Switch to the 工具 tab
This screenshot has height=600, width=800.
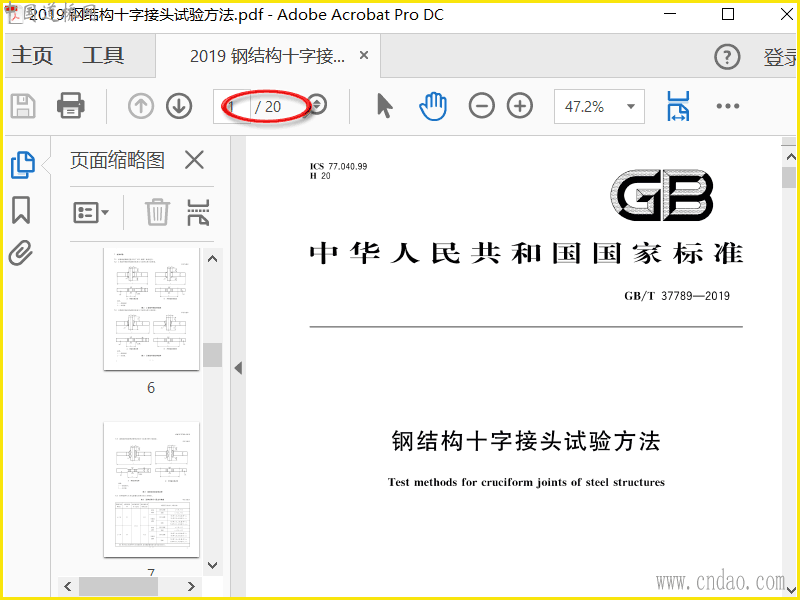[x=103, y=55]
